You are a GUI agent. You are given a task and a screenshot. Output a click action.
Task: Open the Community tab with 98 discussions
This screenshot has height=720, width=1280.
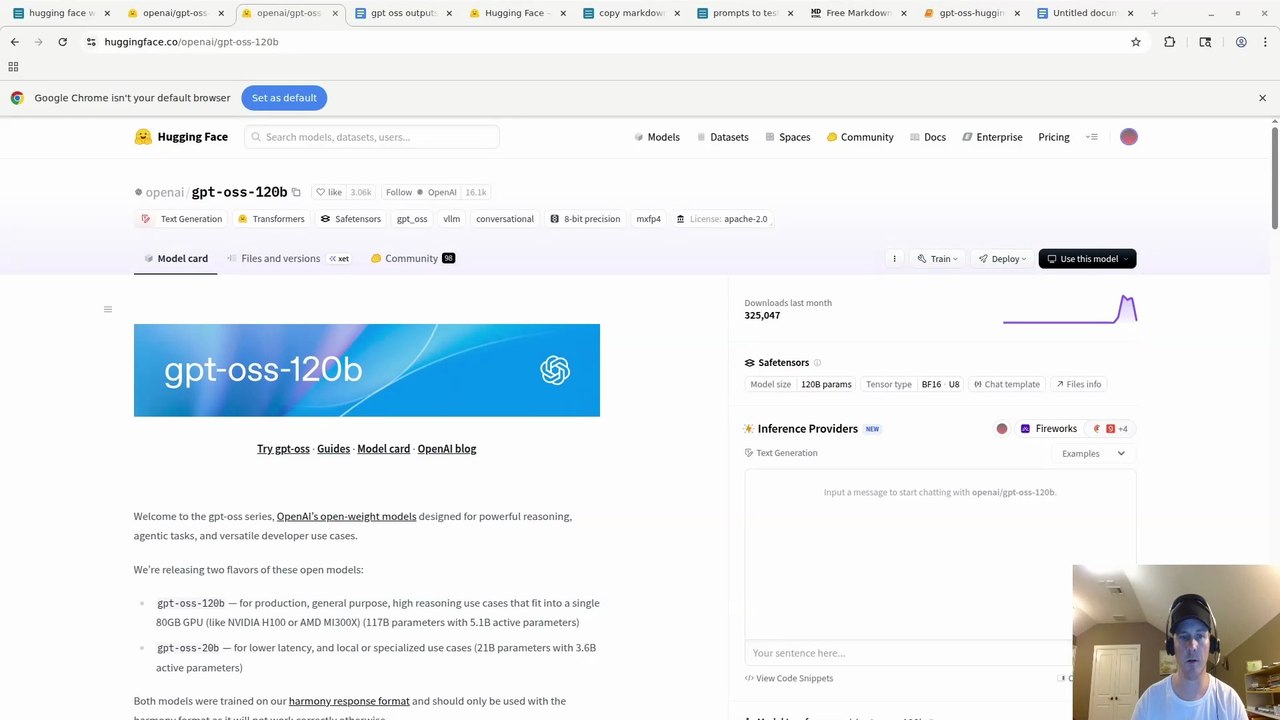413,259
